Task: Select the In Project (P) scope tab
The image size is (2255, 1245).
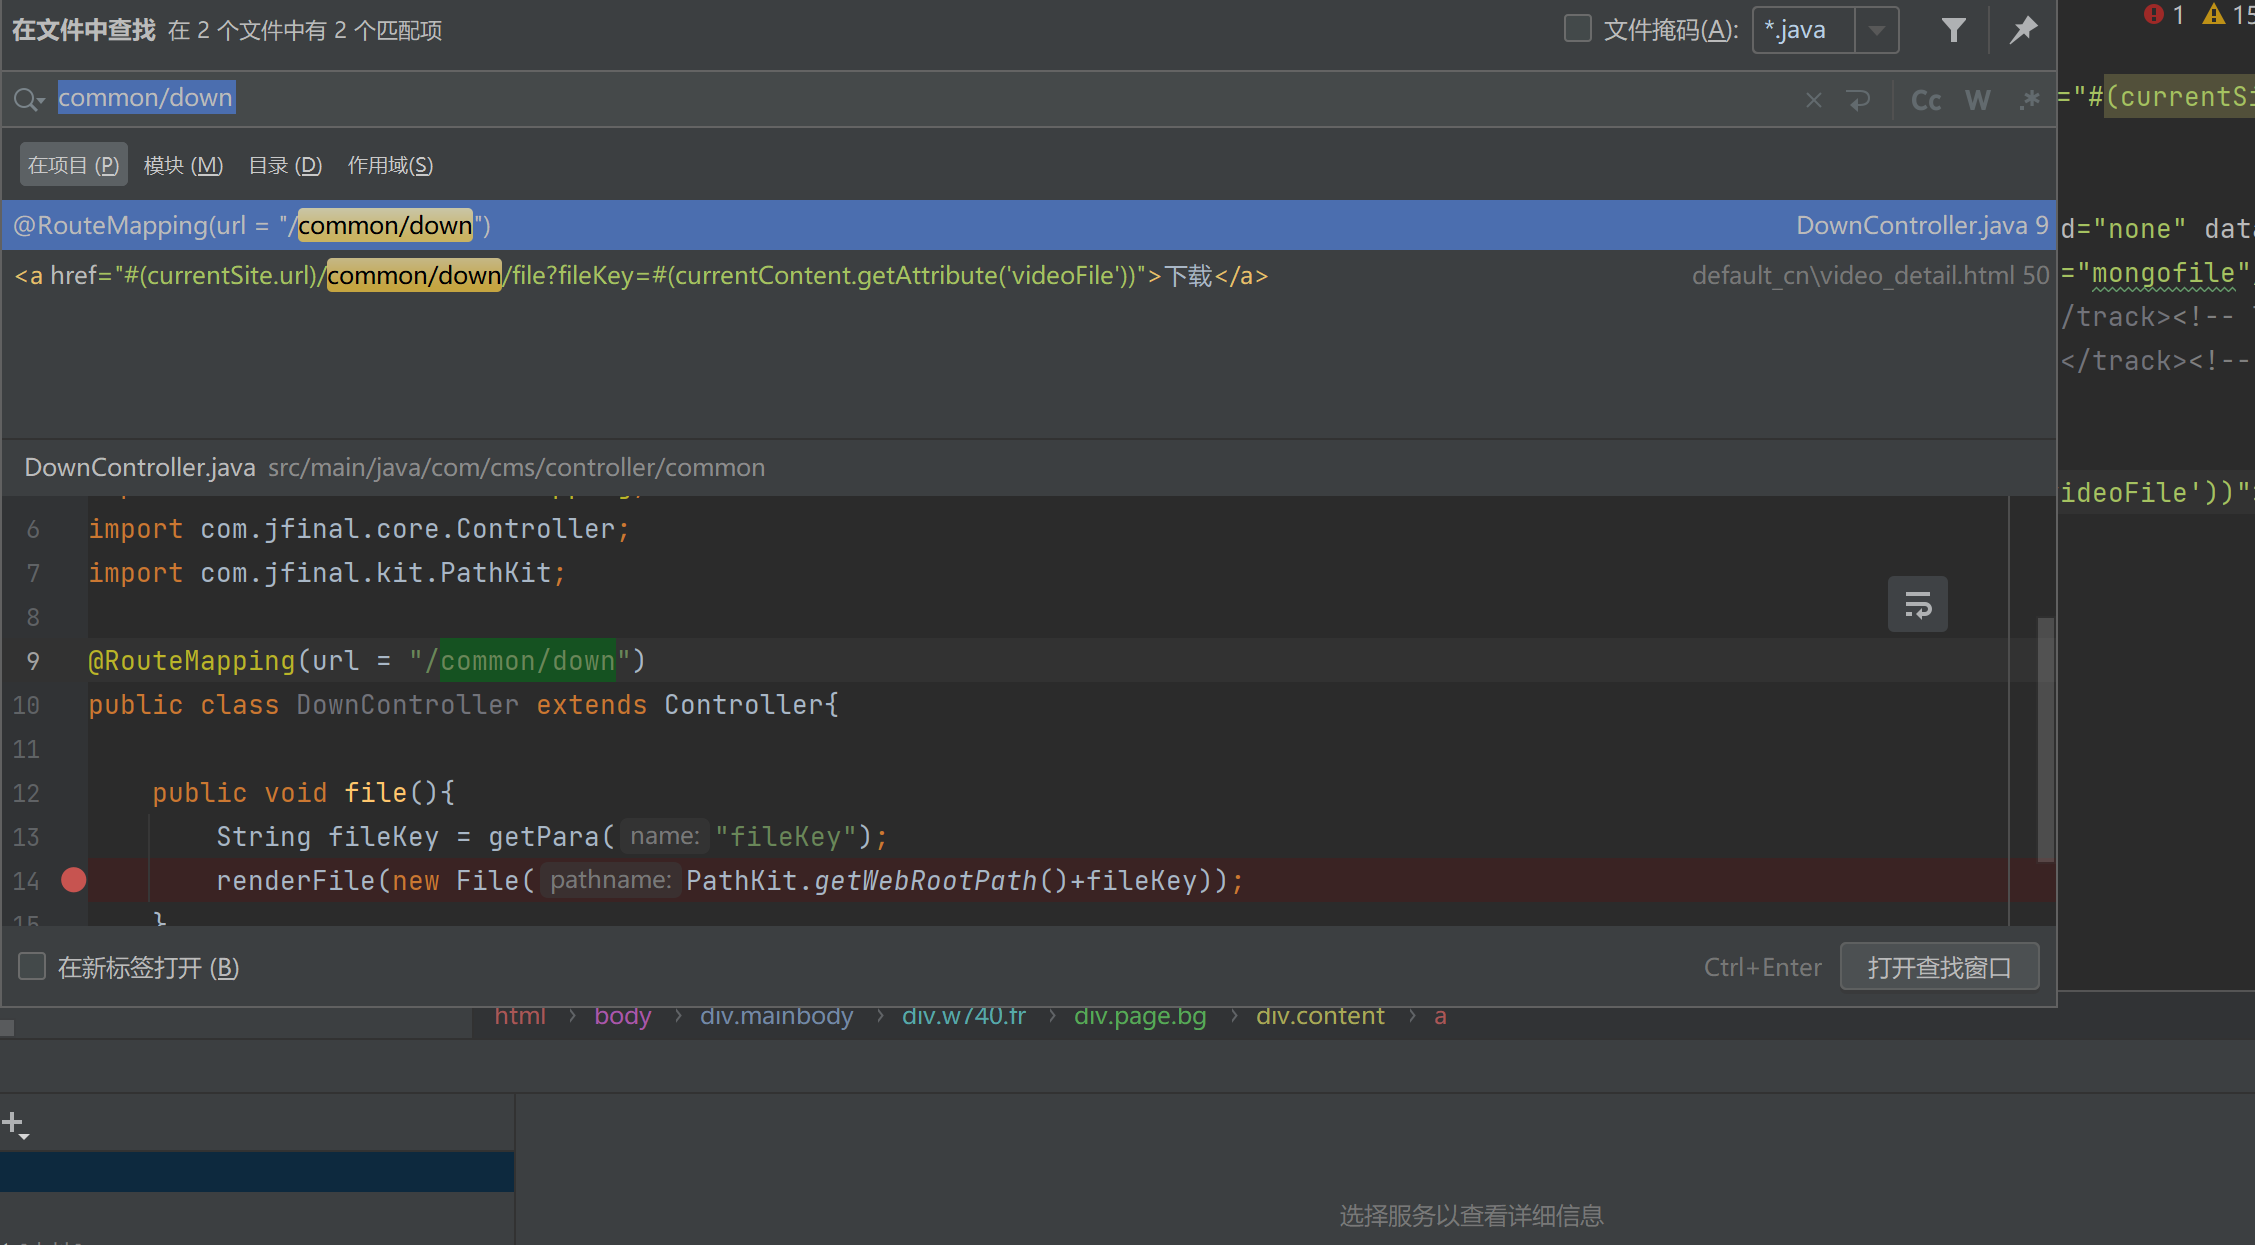Action: point(73,165)
